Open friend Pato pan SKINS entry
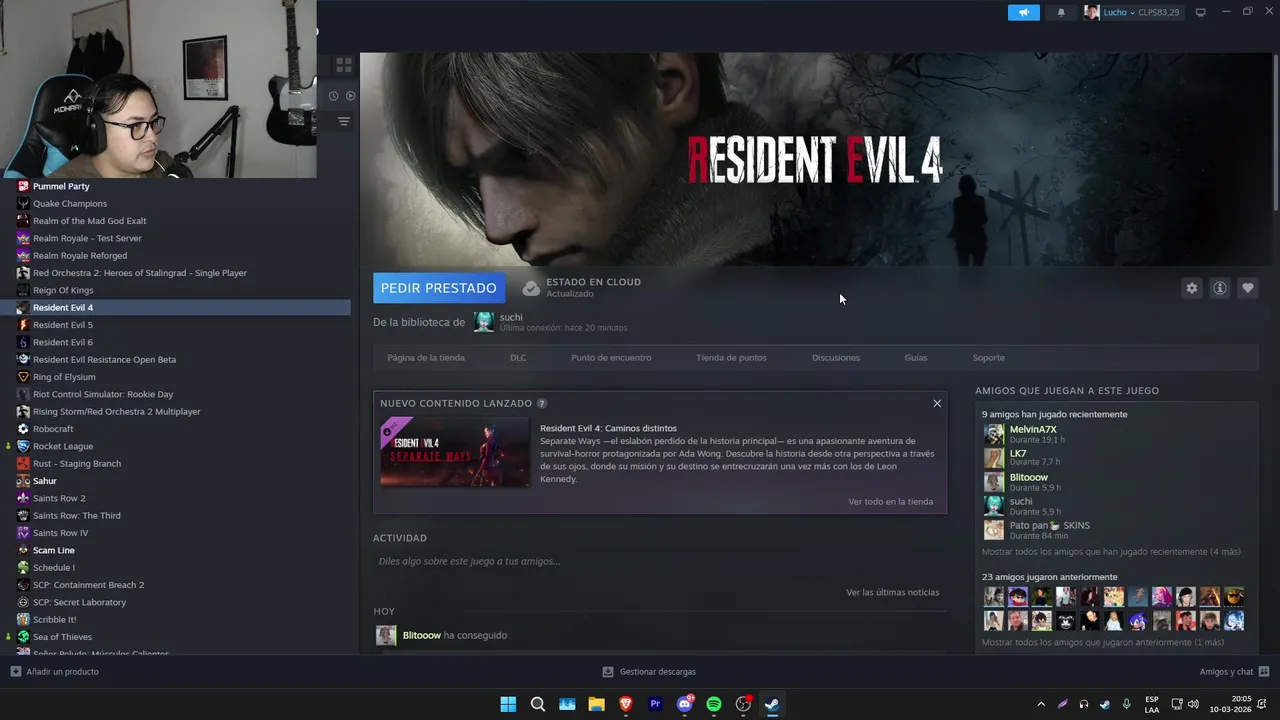The width and height of the screenshot is (1280, 720). coord(1049,525)
